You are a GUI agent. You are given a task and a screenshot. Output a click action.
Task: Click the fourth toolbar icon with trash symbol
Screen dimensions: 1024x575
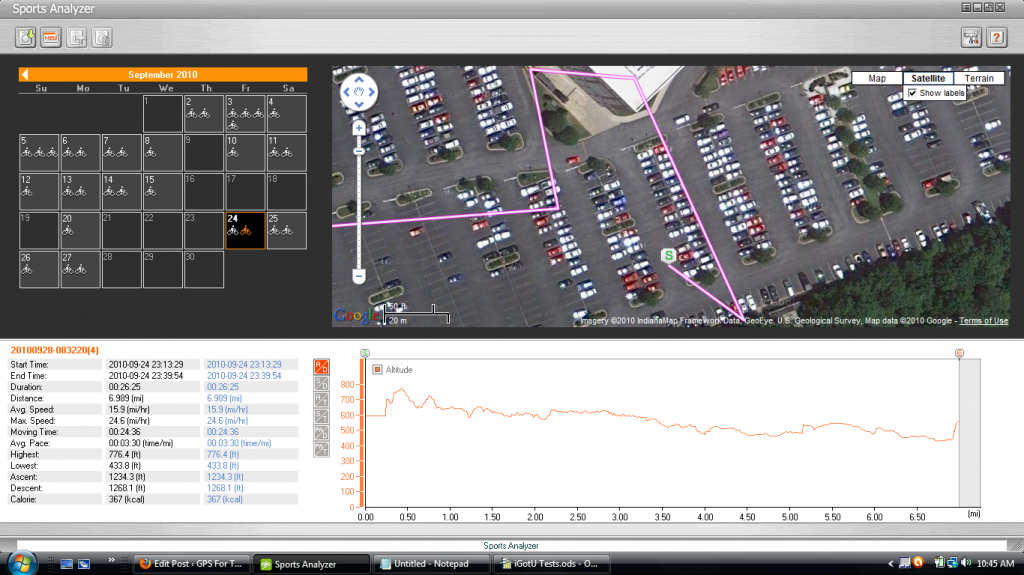point(102,38)
